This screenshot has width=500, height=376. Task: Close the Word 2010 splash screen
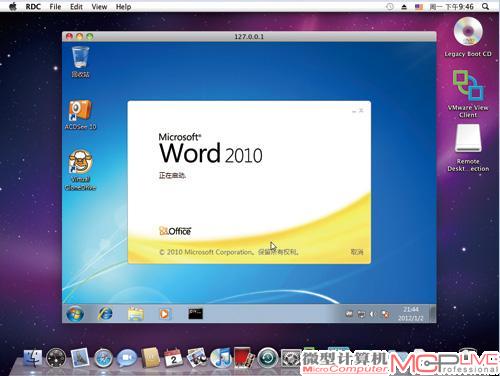coord(361,110)
